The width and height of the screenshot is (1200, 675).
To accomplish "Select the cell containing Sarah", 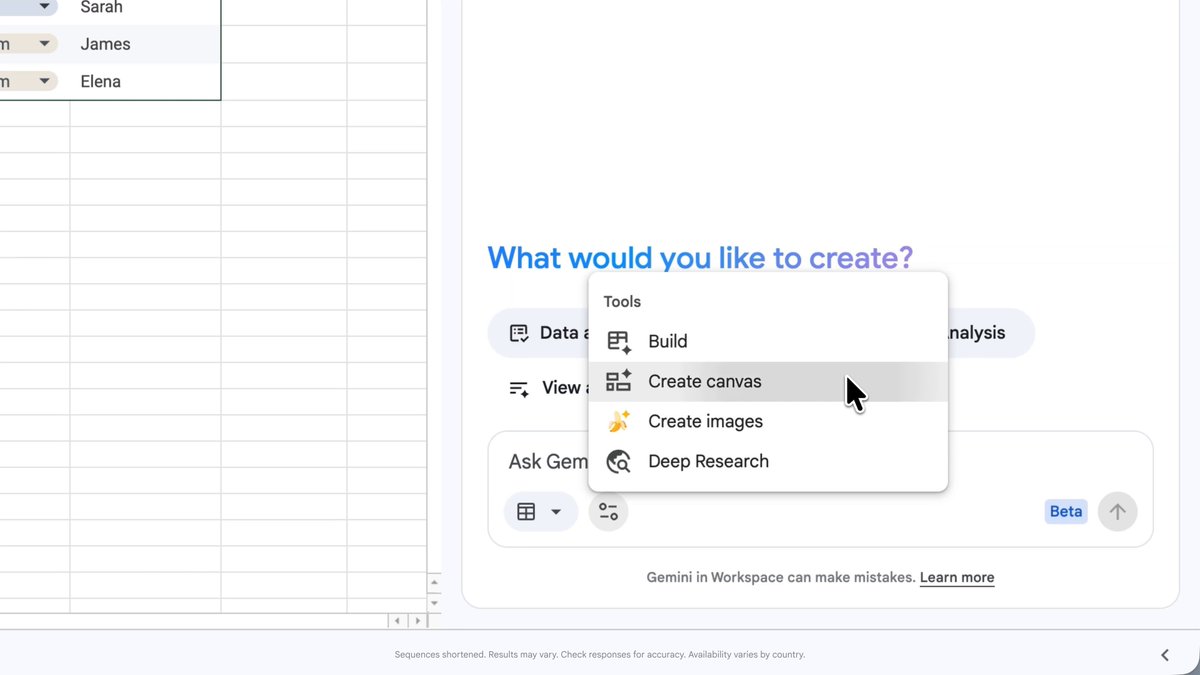I will [145, 10].
